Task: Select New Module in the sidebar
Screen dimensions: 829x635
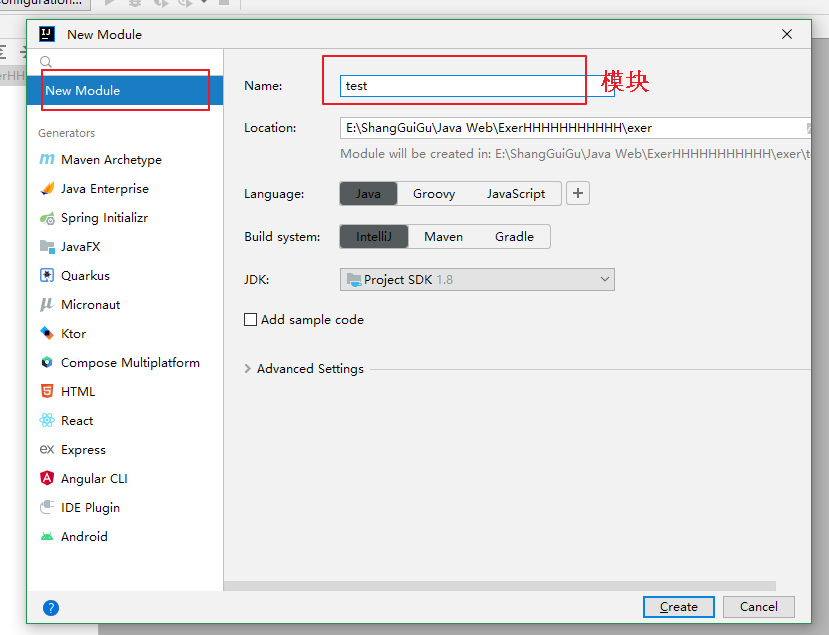Action: click(x=125, y=90)
